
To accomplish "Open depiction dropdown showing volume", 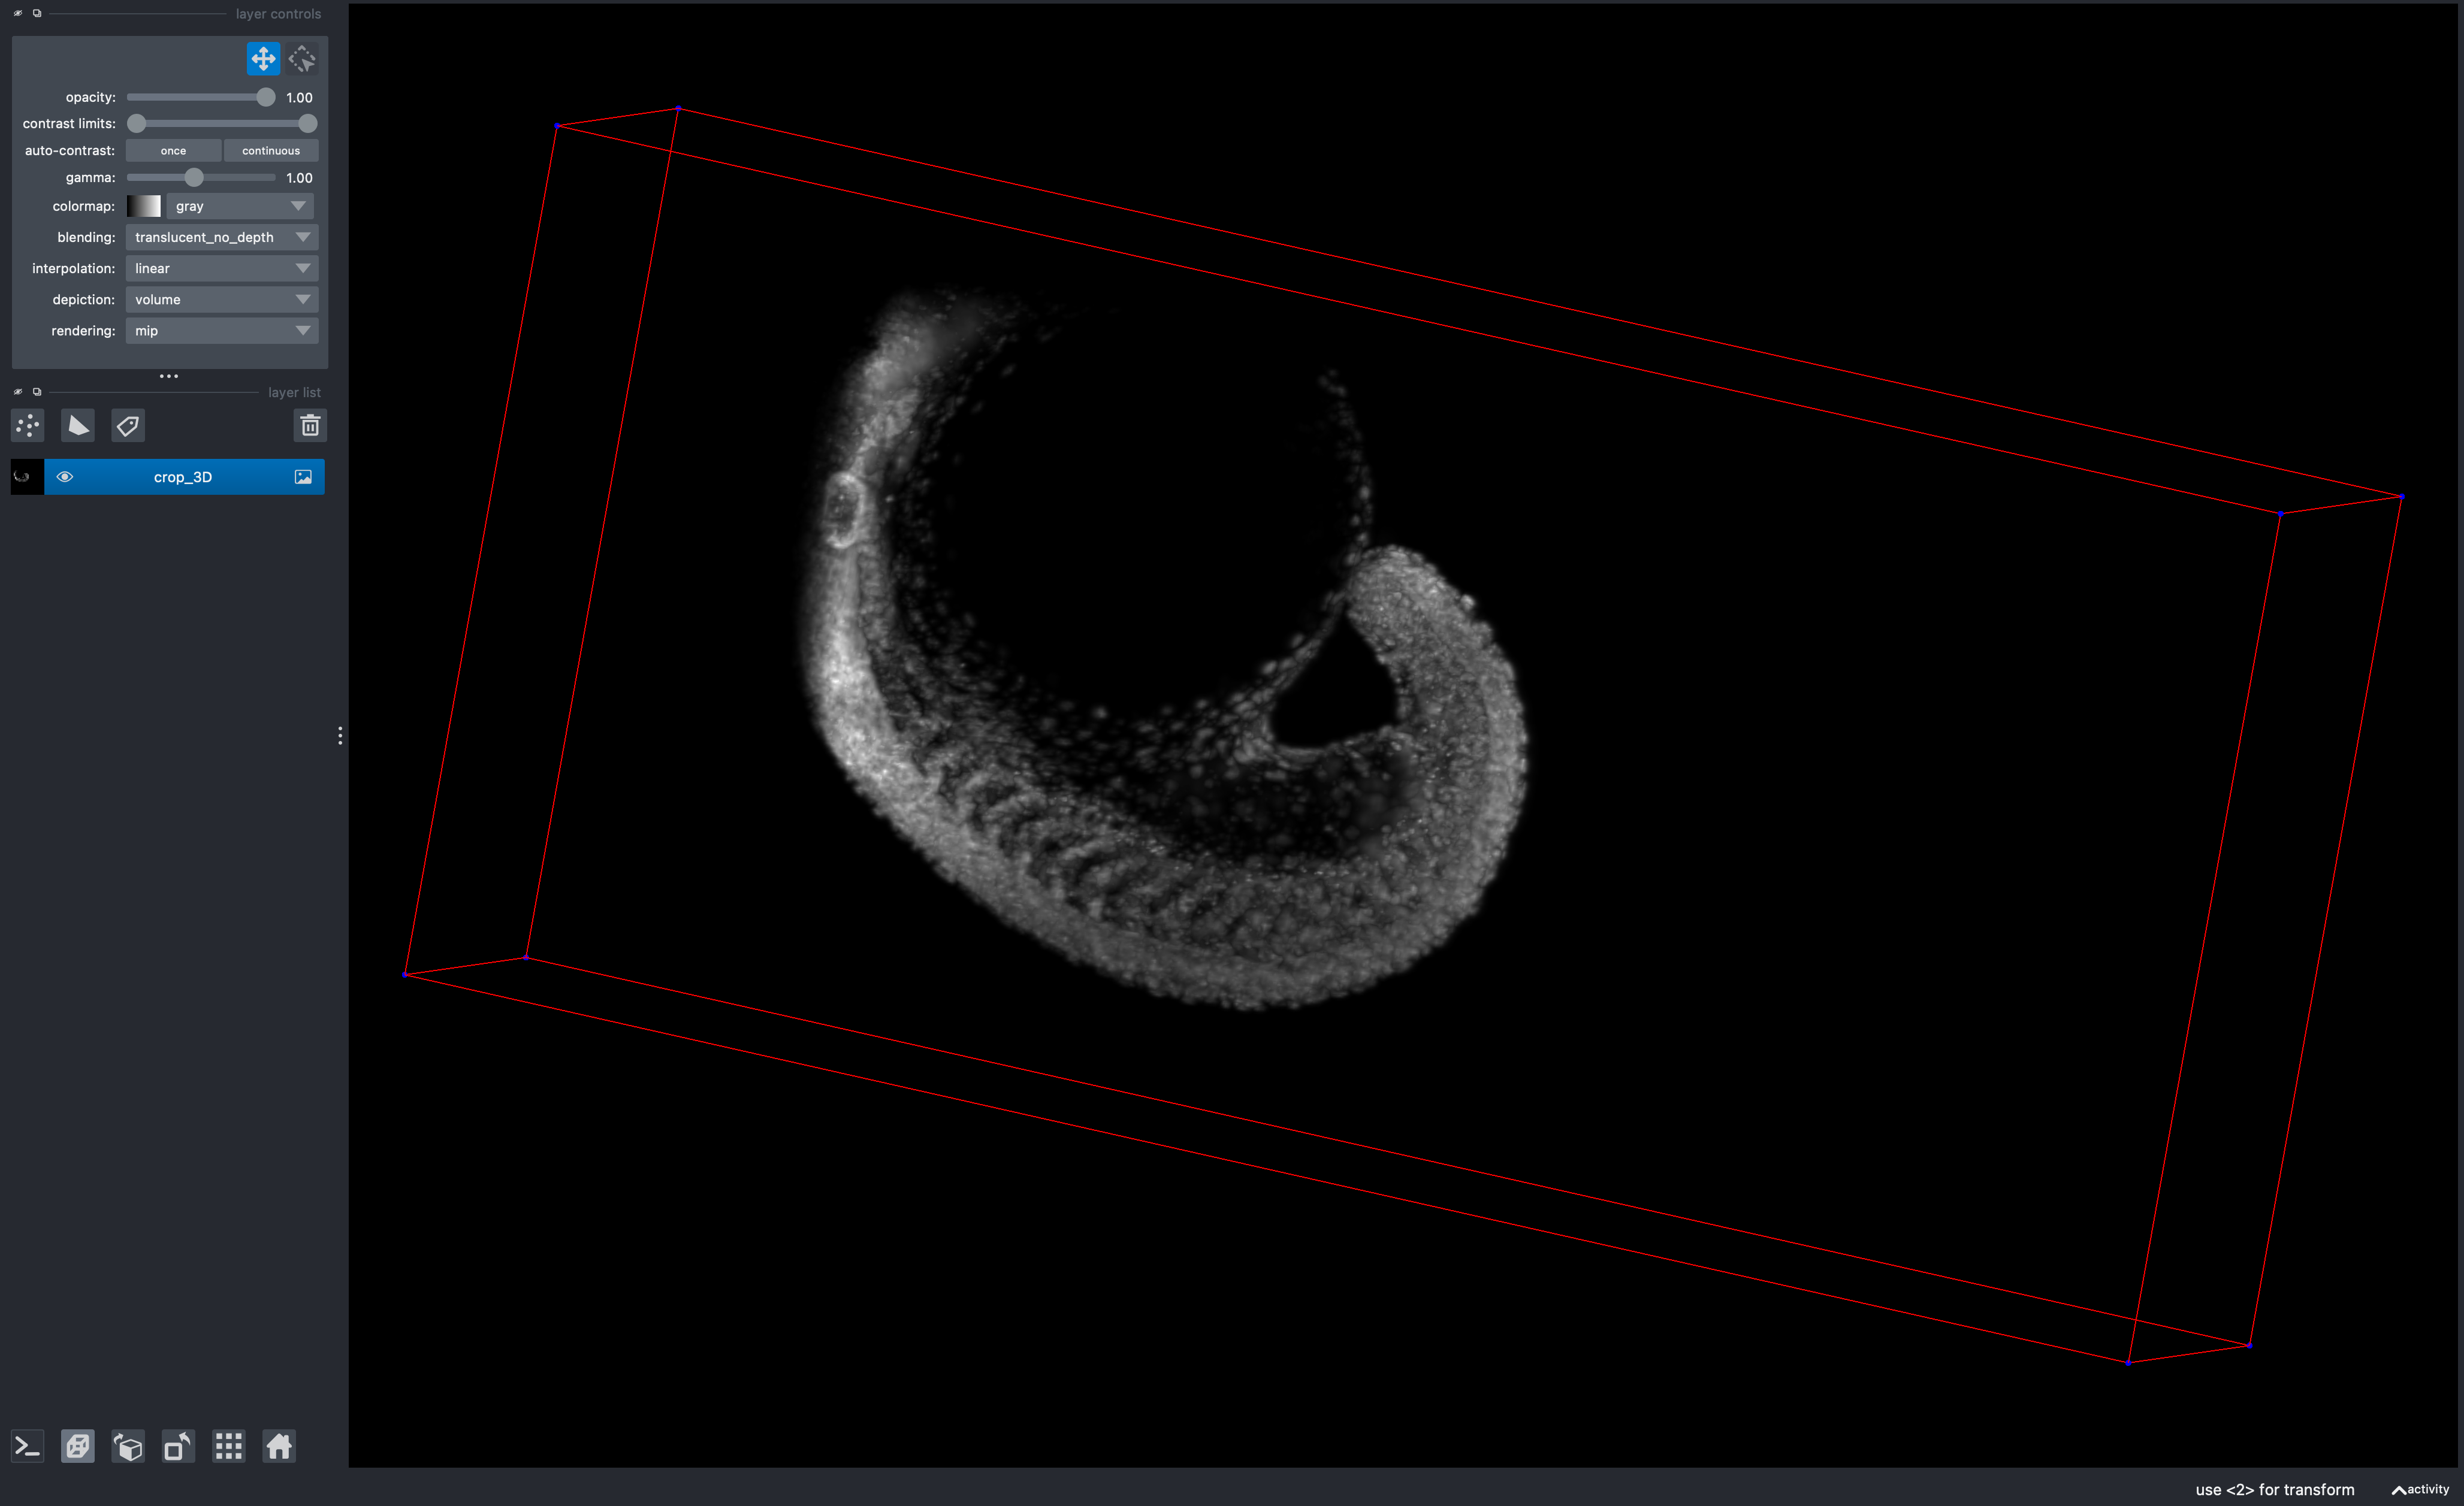I will pos(222,299).
